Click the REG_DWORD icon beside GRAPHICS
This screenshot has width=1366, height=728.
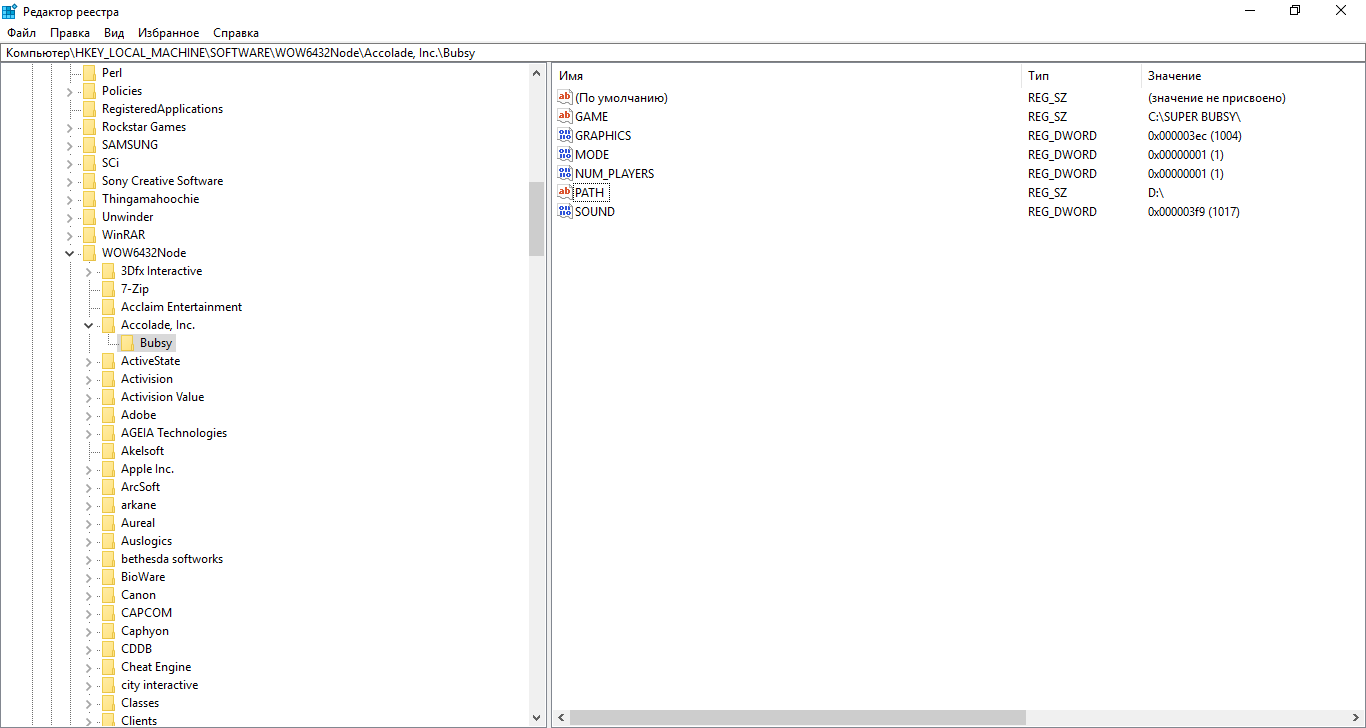(564, 135)
